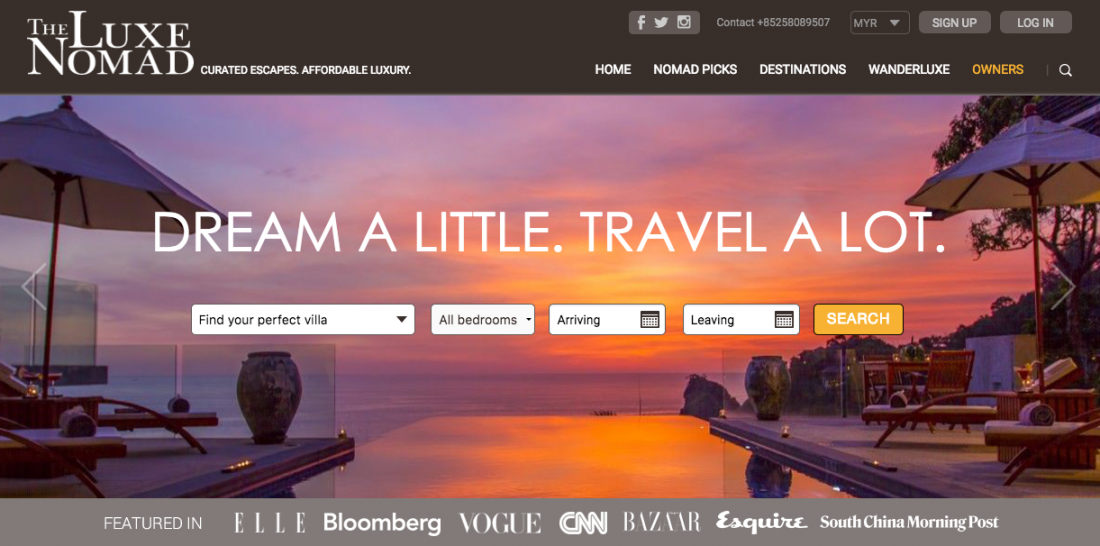Open calendar icon in Leaving field
The width and height of the screenshot is (1100, 546).
(784, 319)
